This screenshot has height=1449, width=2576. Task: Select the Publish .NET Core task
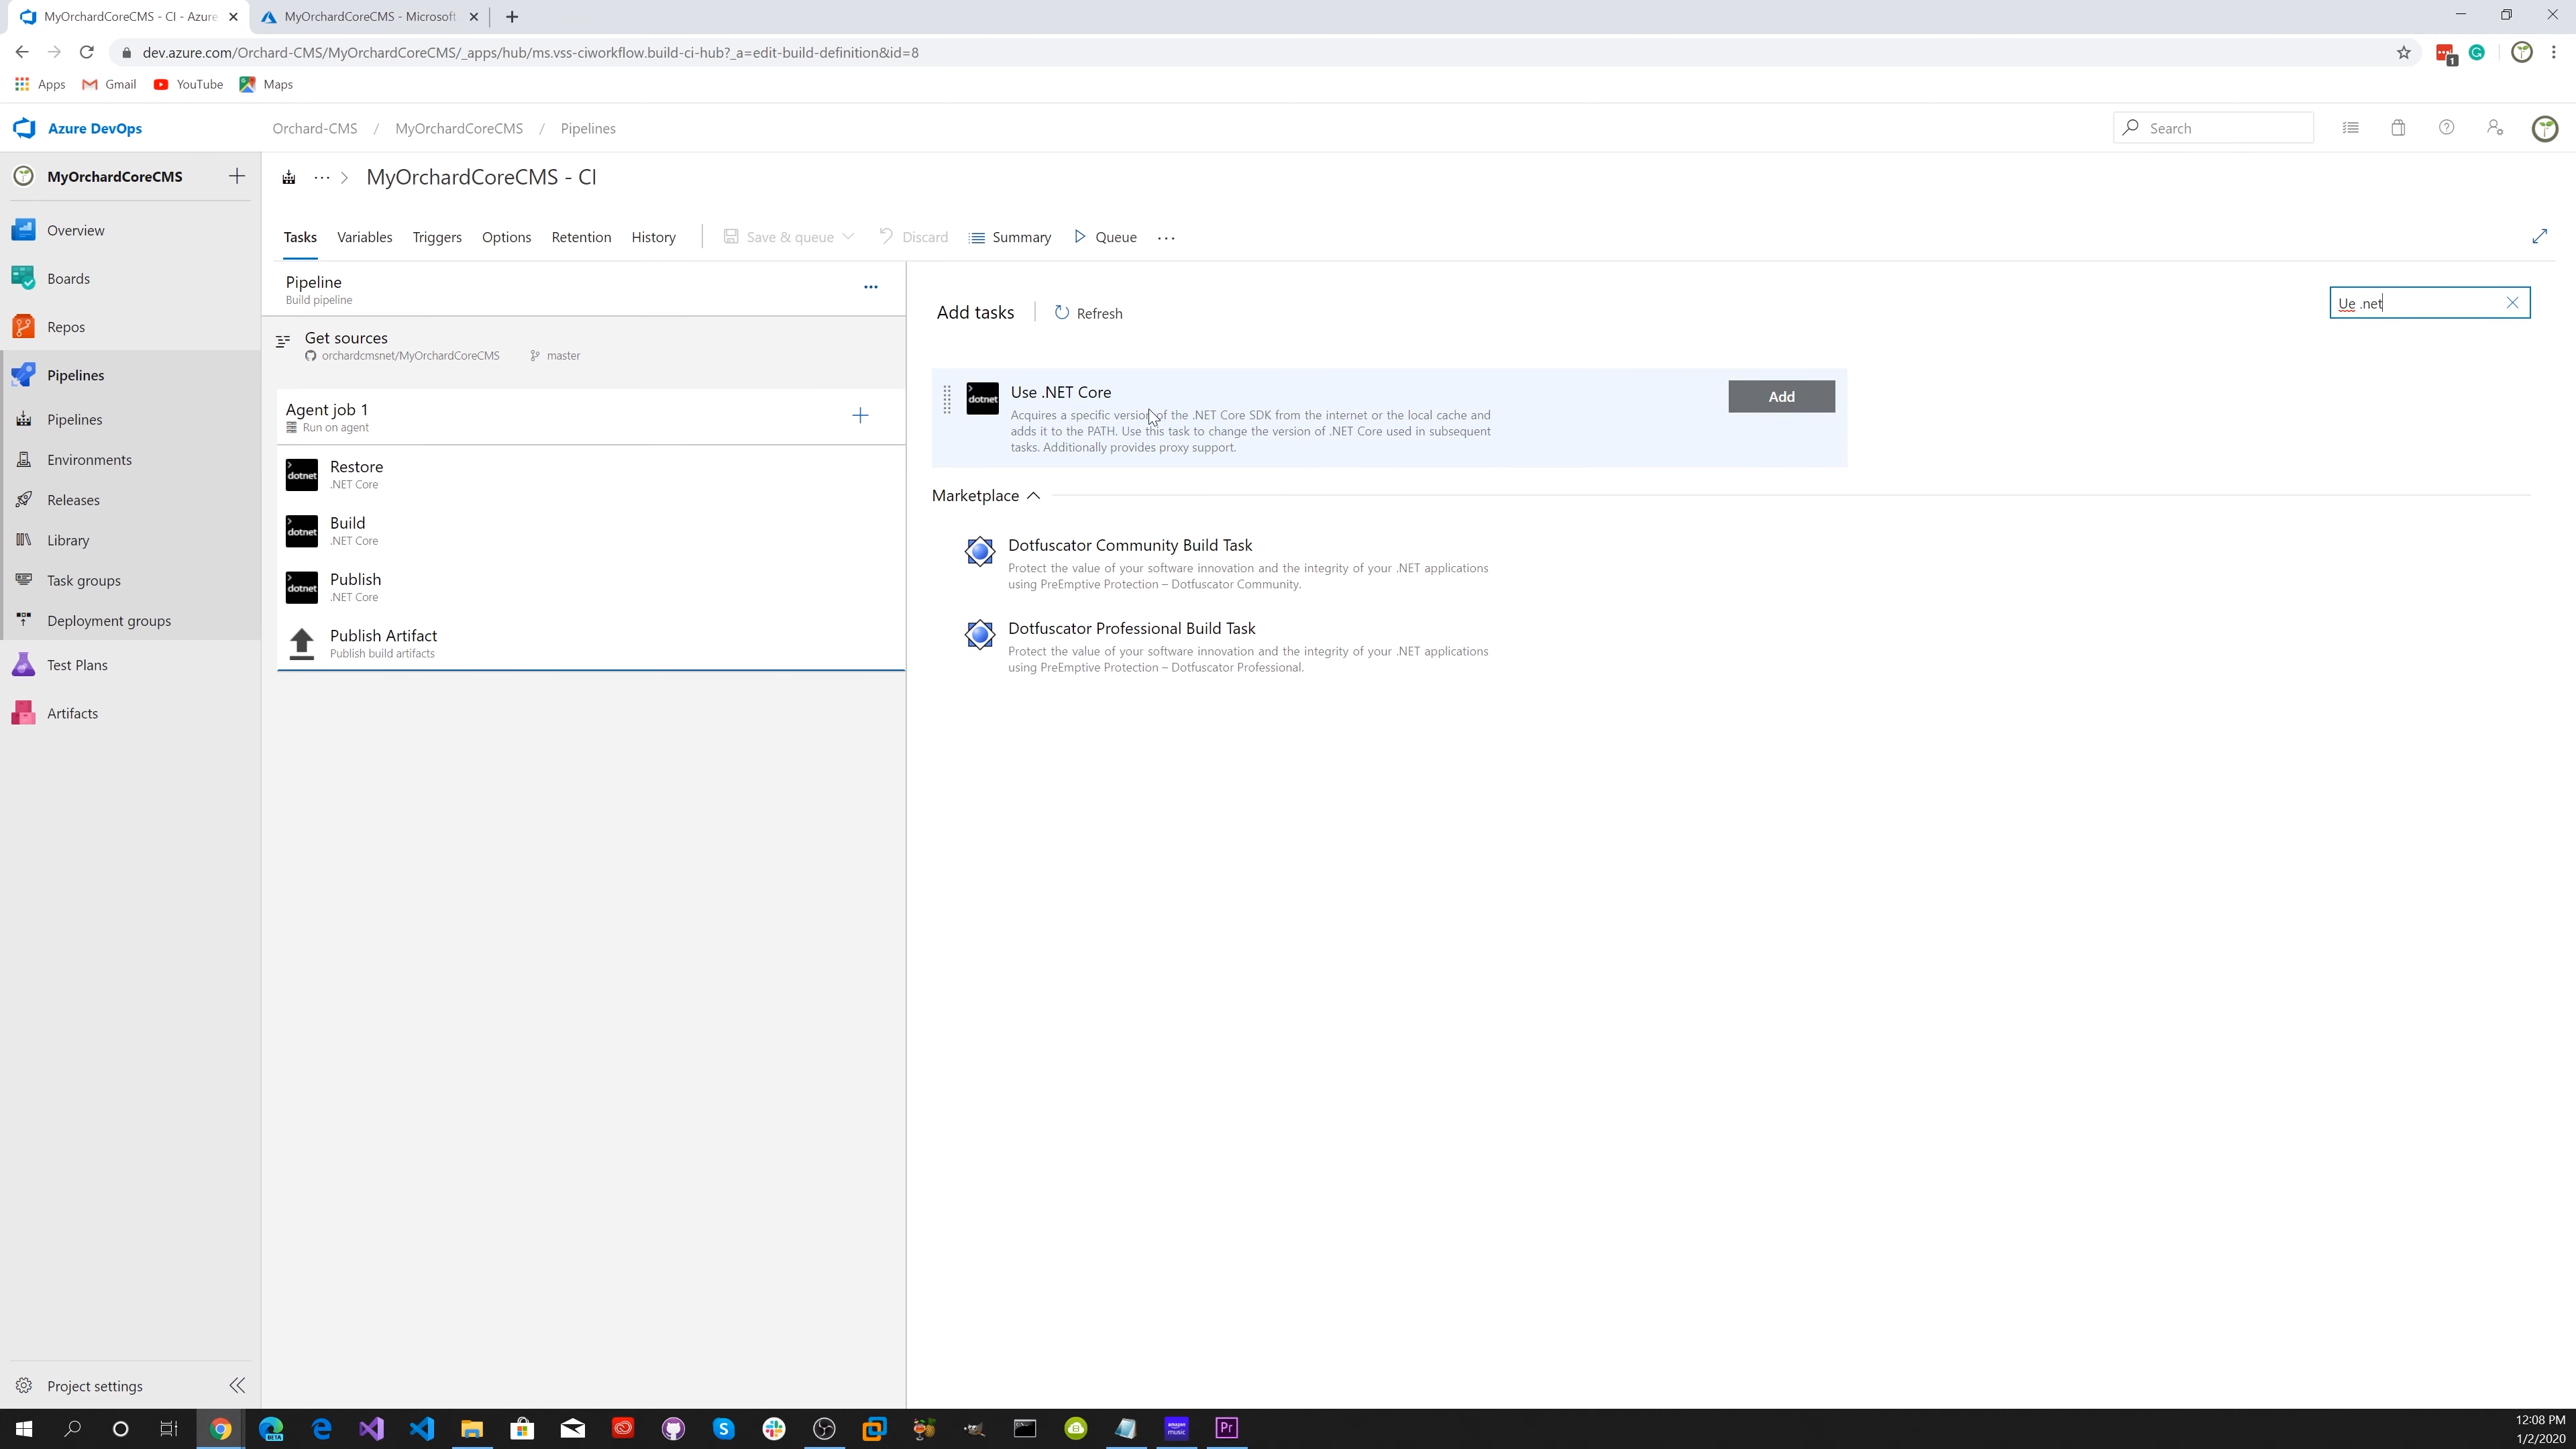click(591, 587)
